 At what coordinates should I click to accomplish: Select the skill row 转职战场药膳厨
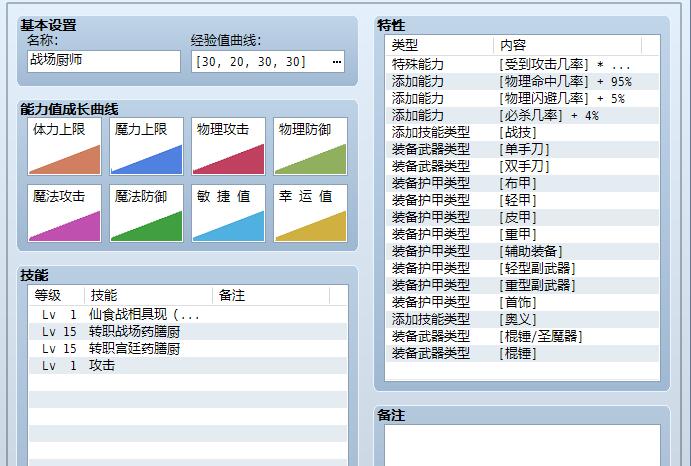click(x=188, y=332)
